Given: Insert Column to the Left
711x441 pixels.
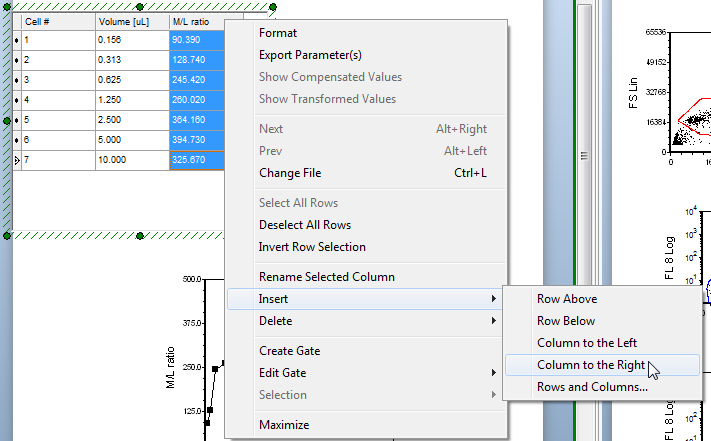Looking at the screenshot, I should [586, 343].
